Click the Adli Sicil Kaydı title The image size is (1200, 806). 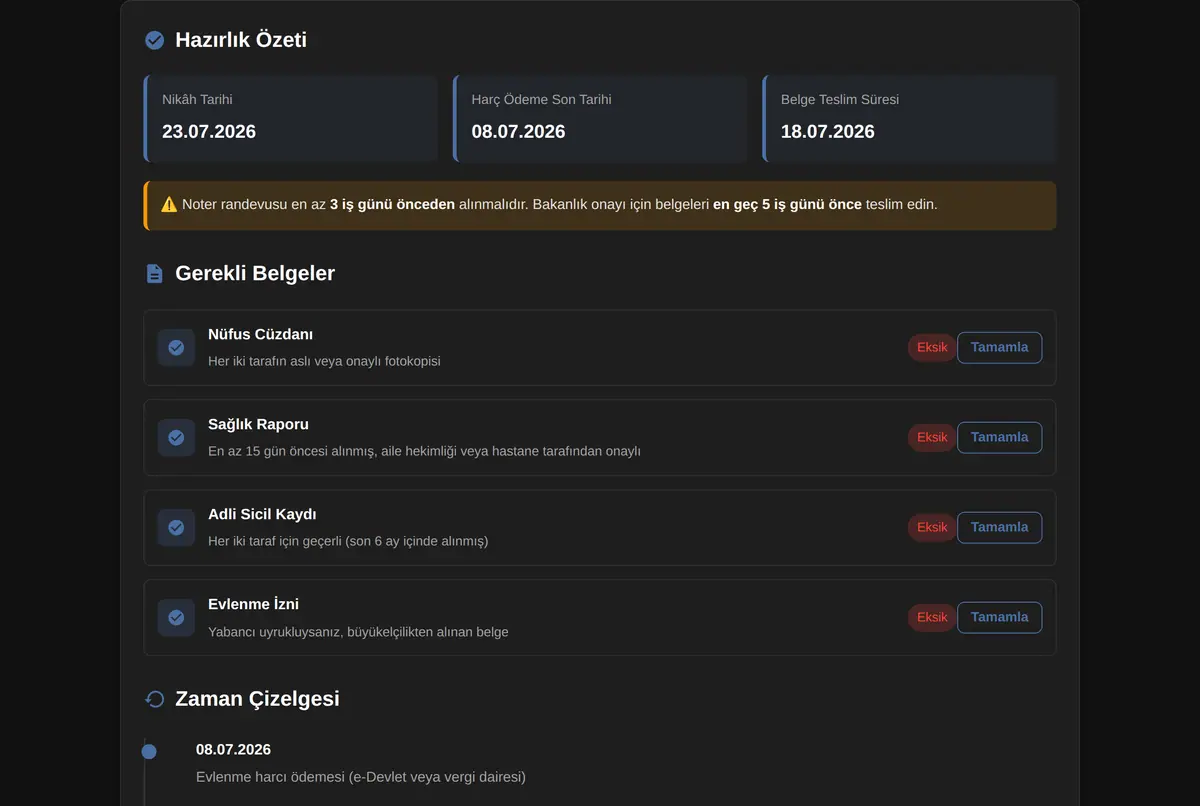coord(262,514)
